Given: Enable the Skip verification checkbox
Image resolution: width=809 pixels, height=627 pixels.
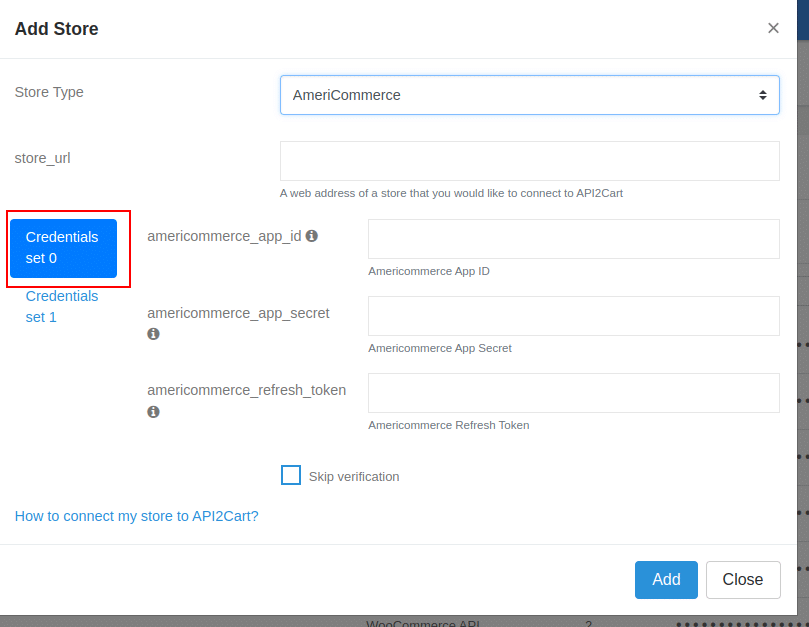Looking at the screenshot, I should tap(290, 475).
